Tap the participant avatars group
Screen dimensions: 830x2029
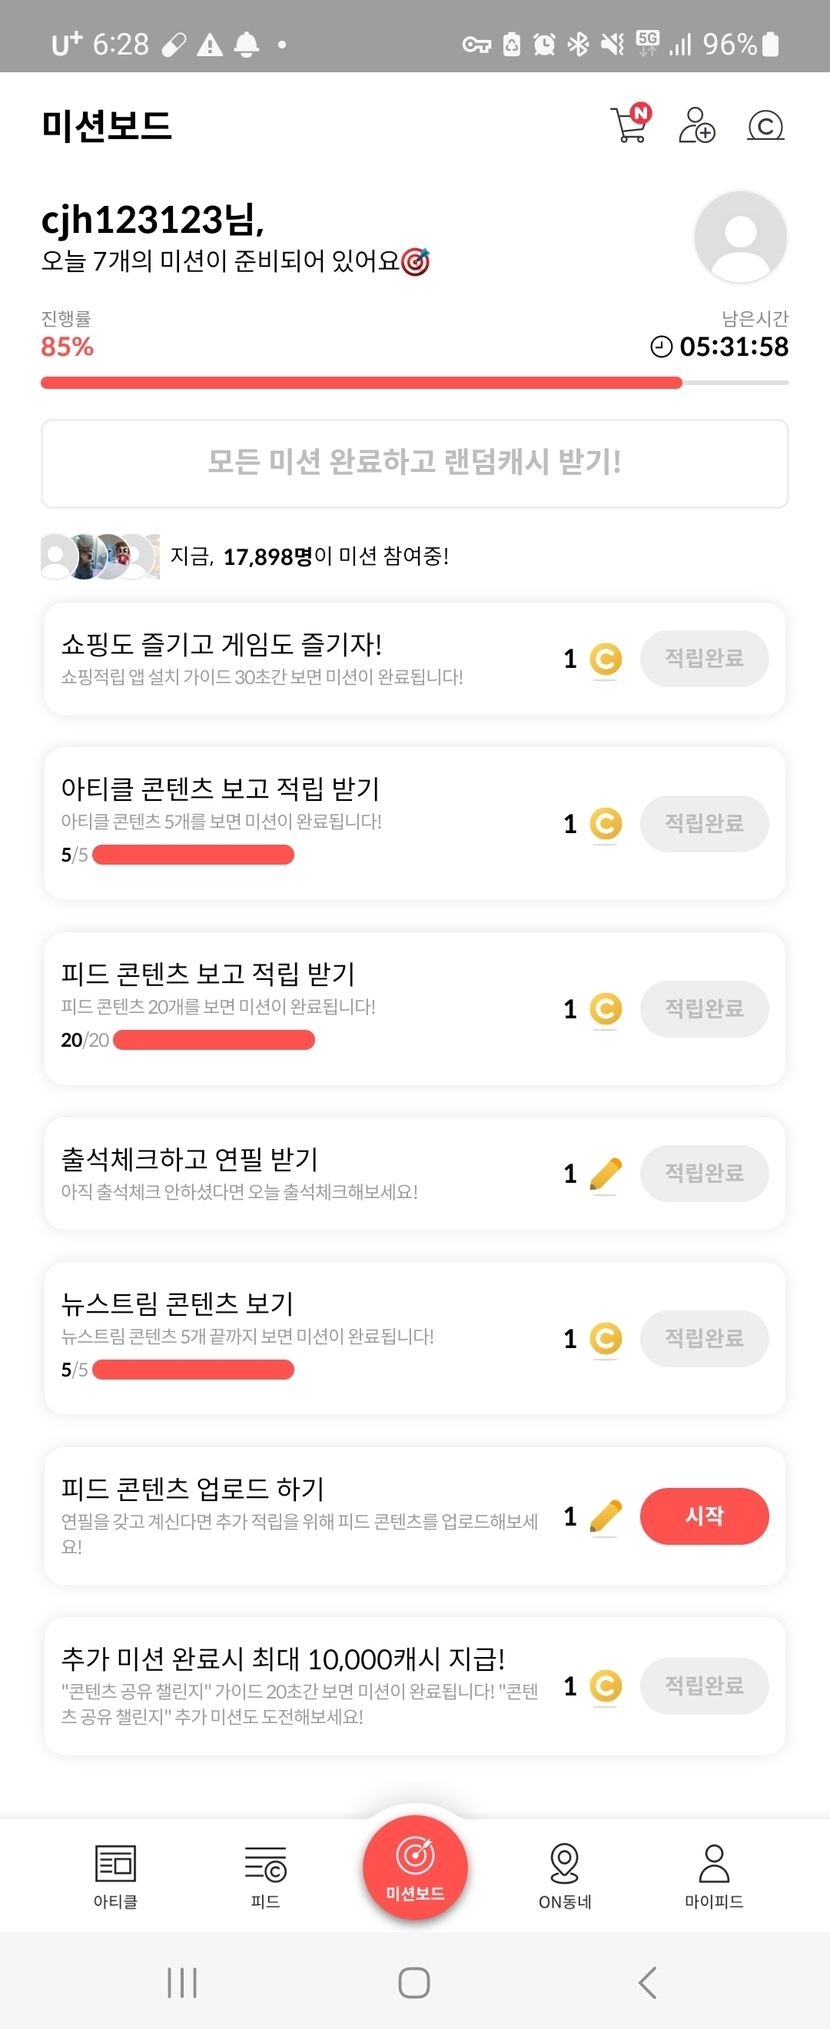[x=100, y=556]
